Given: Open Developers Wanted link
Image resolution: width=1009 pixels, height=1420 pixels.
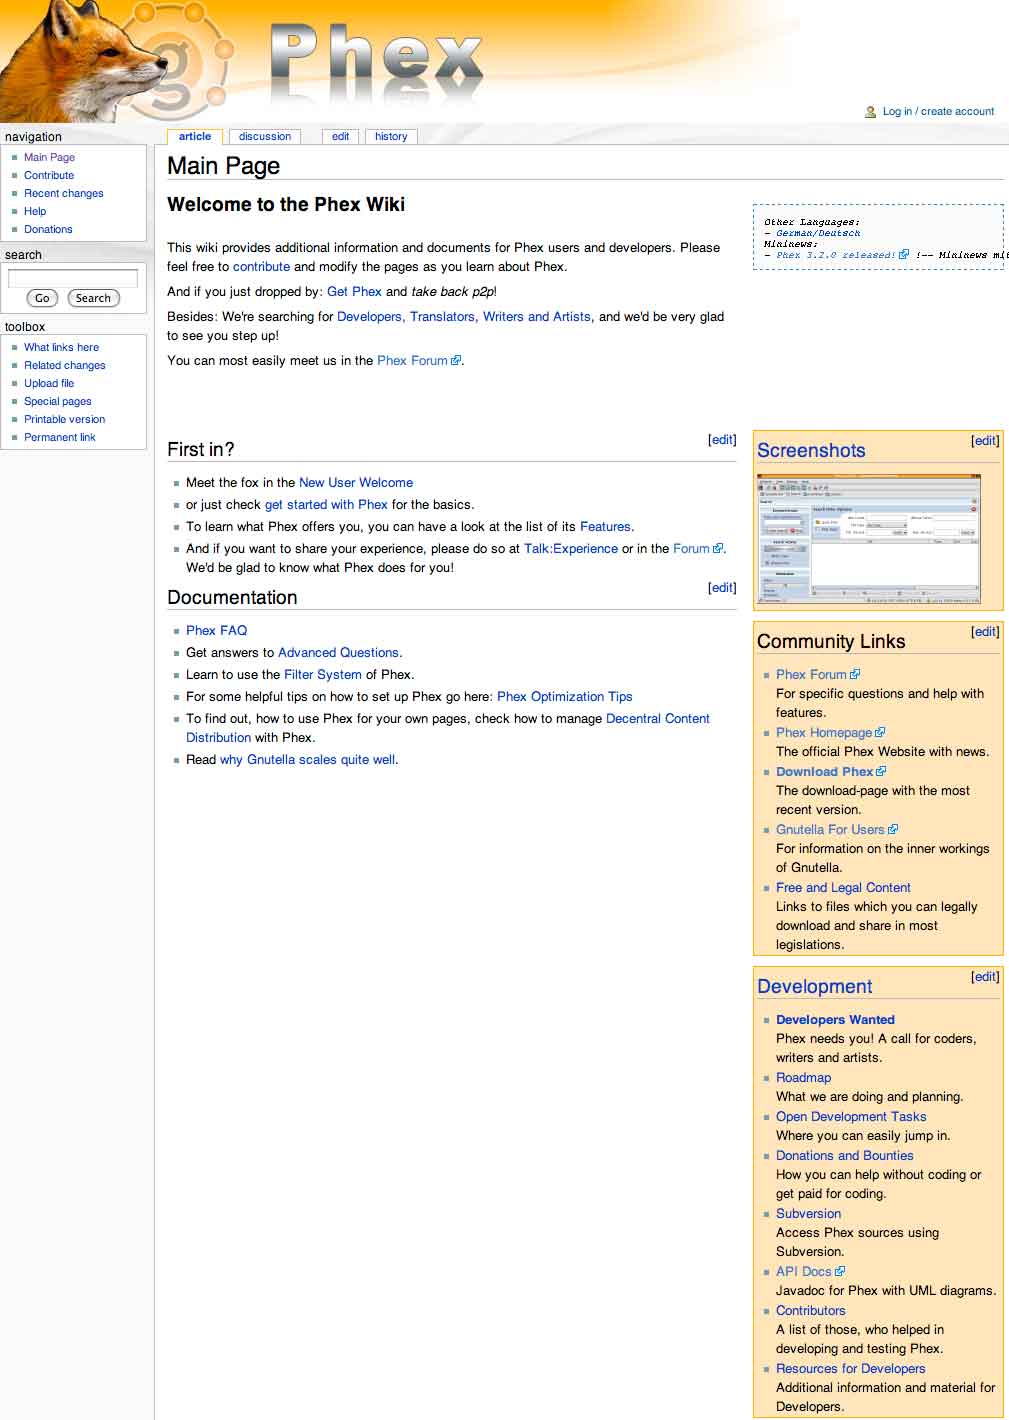Looking at the screenshot, I should (835, 1020).
